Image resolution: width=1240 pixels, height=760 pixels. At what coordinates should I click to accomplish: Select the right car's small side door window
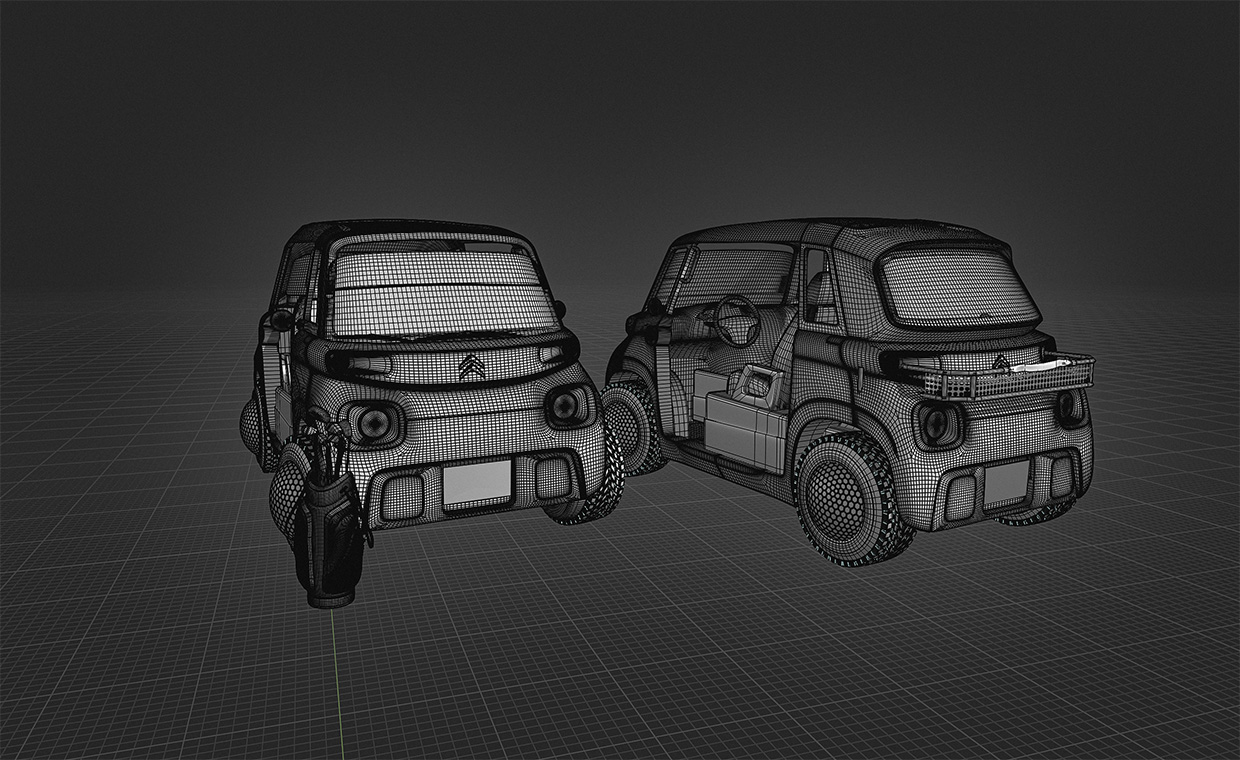point(818,287)
